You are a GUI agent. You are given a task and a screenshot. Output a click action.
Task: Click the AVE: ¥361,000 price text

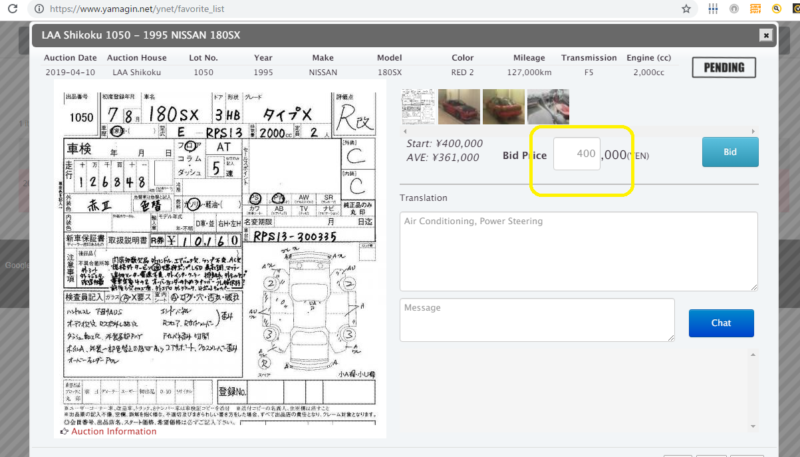443,158
